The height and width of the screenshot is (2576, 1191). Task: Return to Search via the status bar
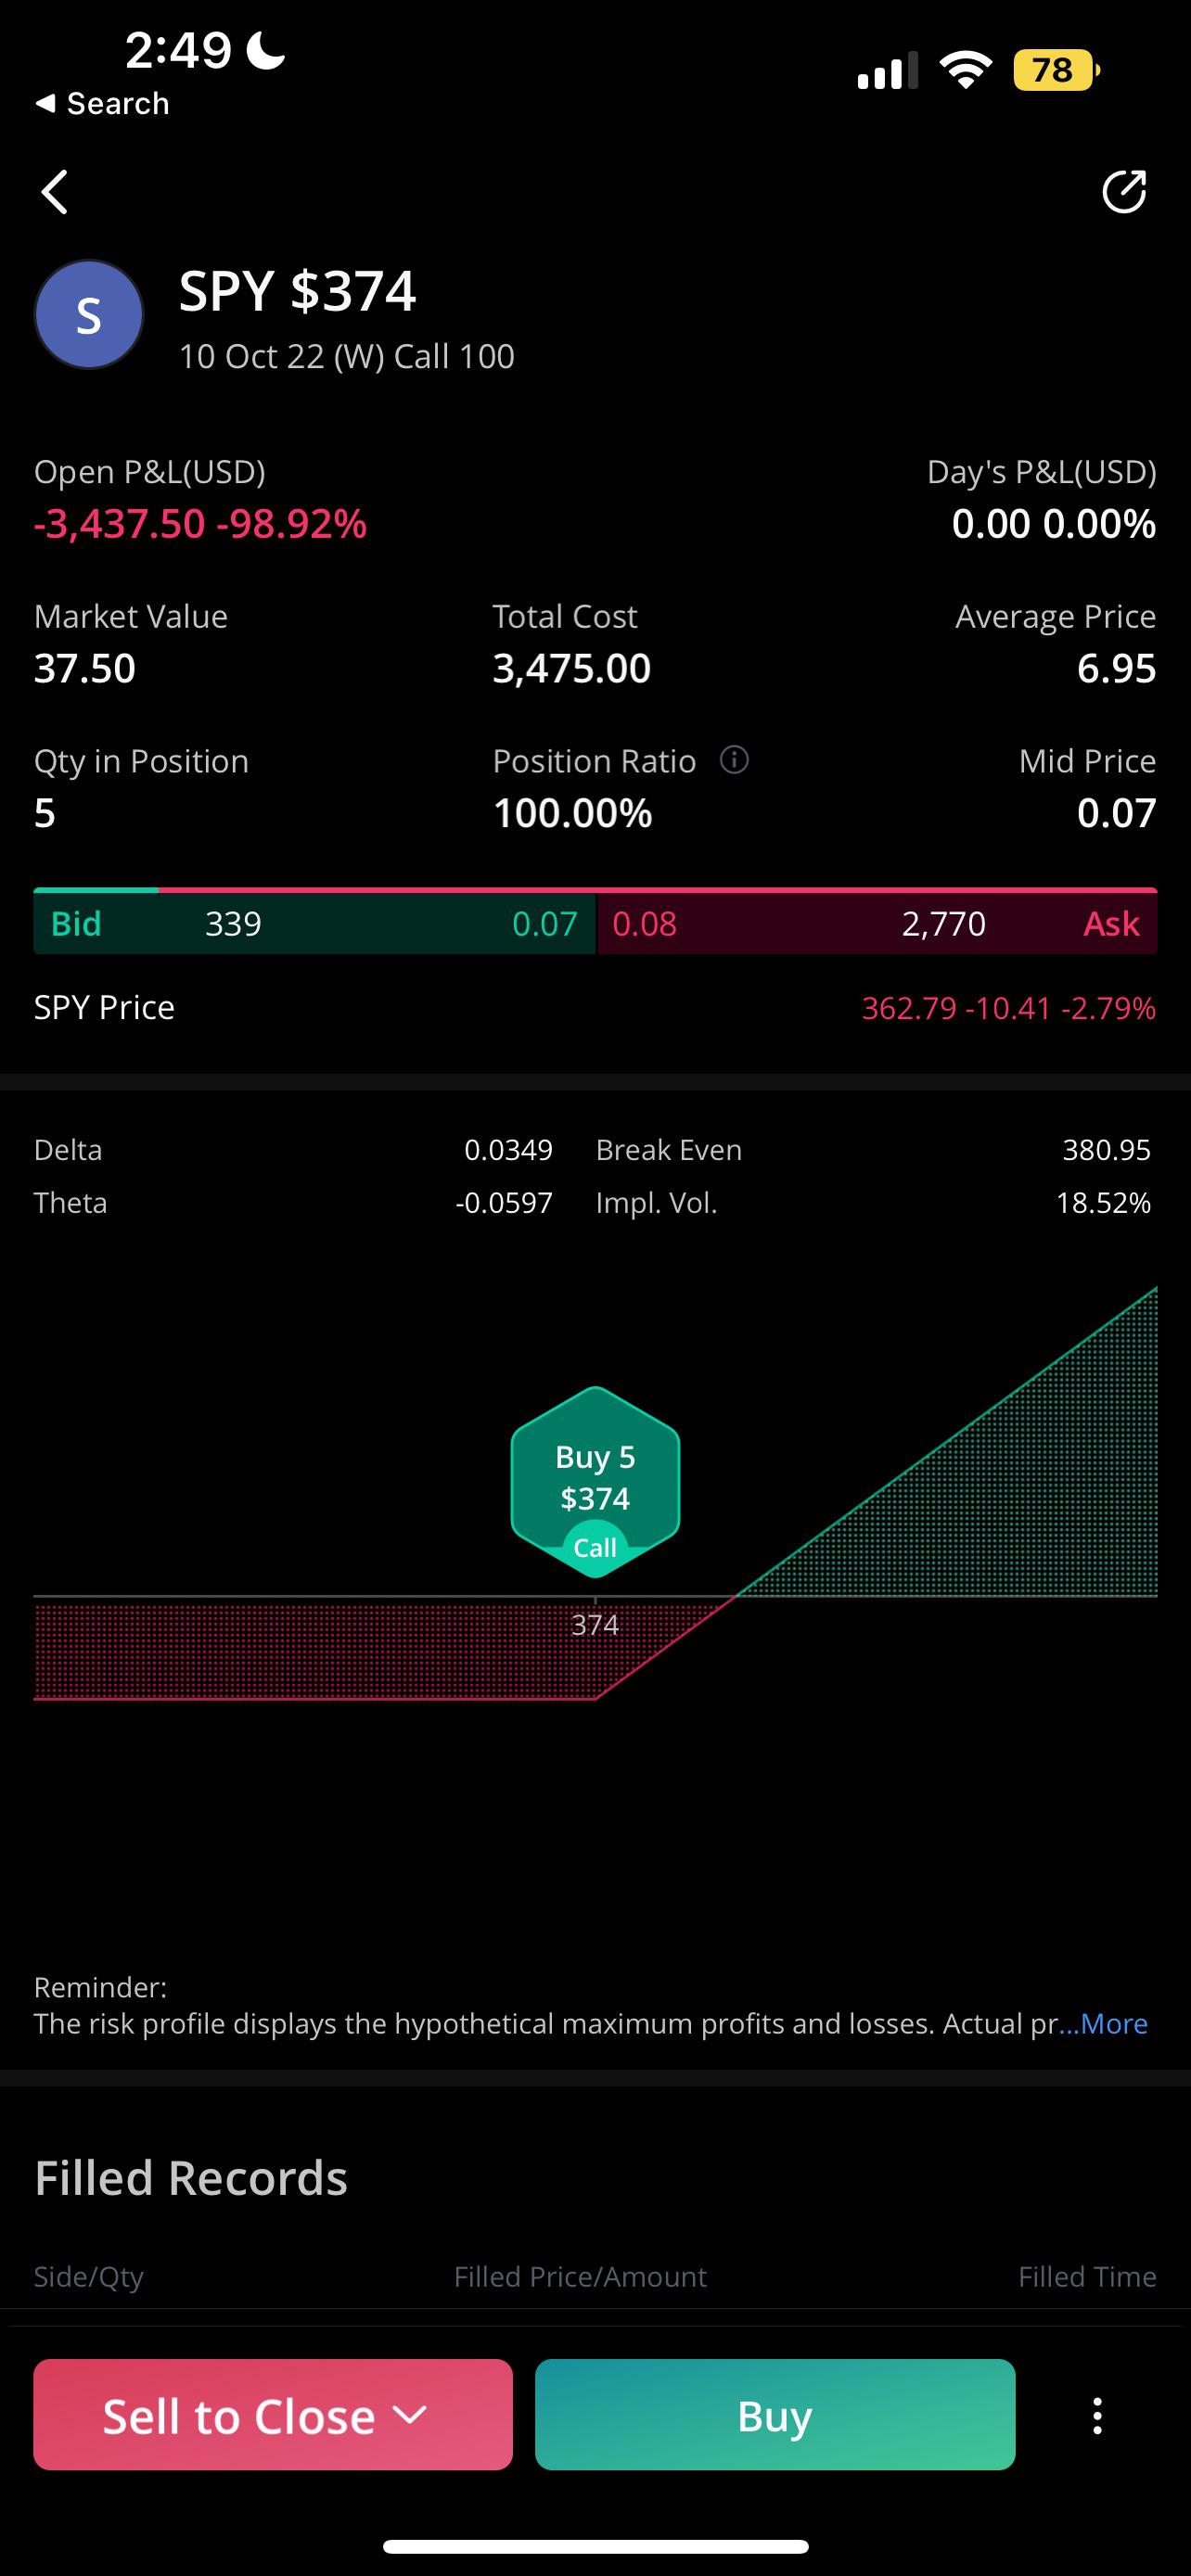(x=102, y=103)
